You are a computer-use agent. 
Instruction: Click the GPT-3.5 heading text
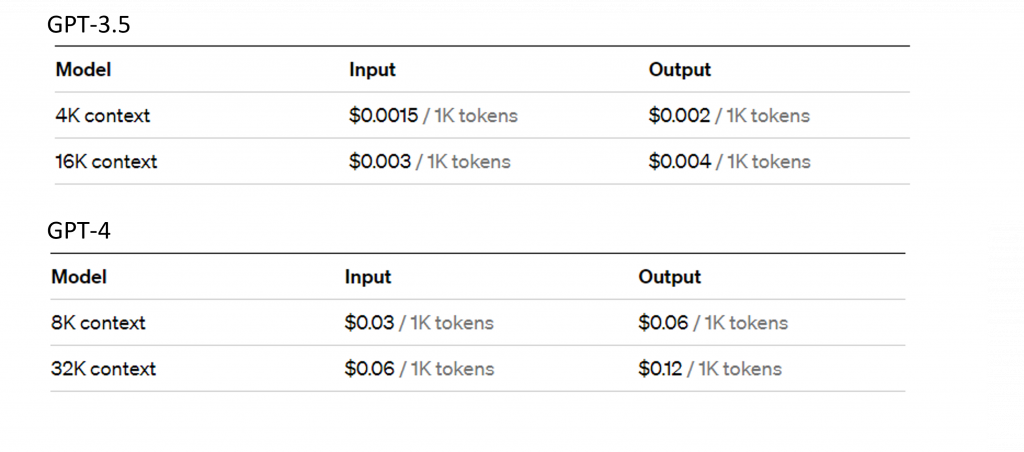88,26
